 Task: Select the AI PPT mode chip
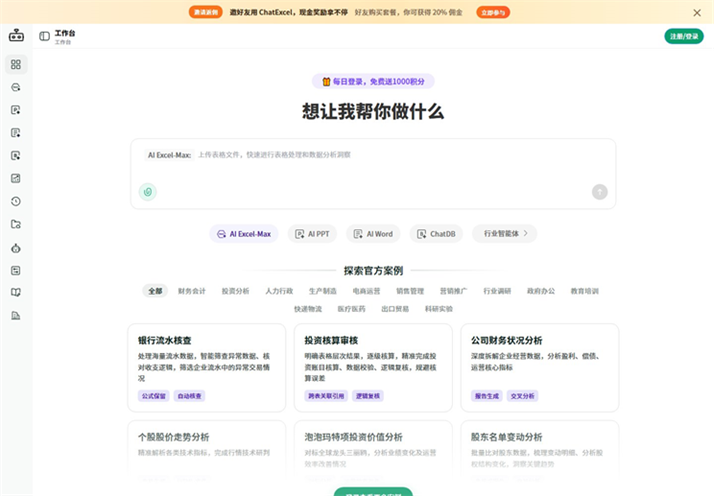(x=312, y=234)
